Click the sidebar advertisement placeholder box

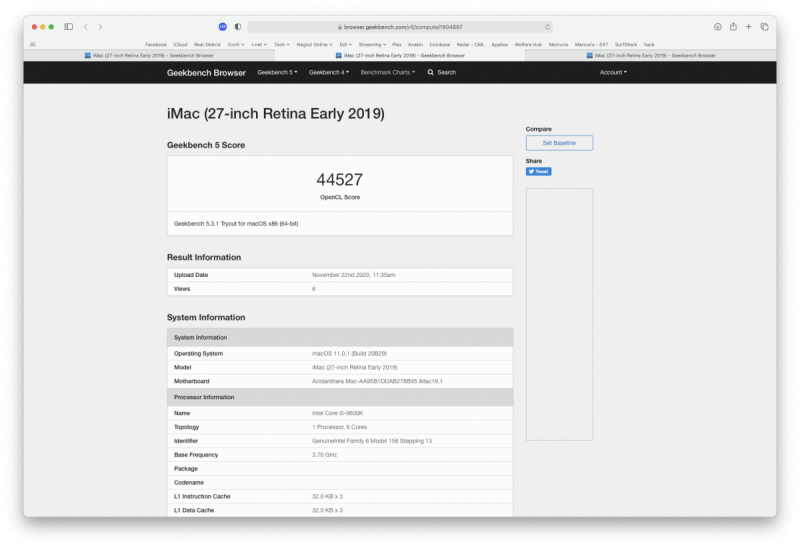559,314
